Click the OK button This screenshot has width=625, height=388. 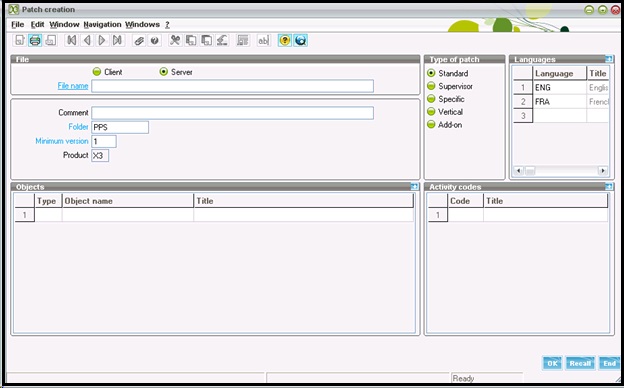click(552, 363)
